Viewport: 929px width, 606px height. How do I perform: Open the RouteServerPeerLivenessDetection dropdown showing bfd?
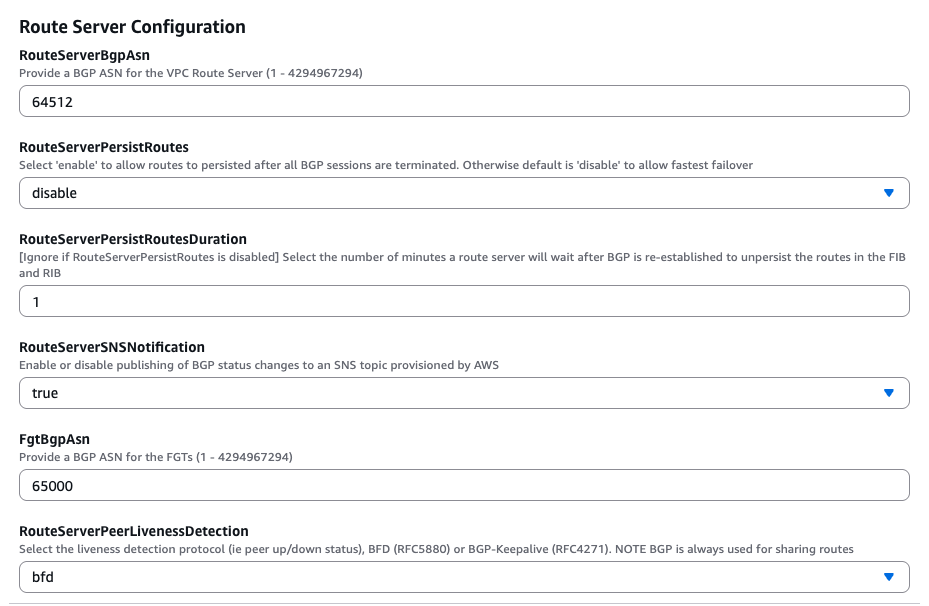(464, 577)
